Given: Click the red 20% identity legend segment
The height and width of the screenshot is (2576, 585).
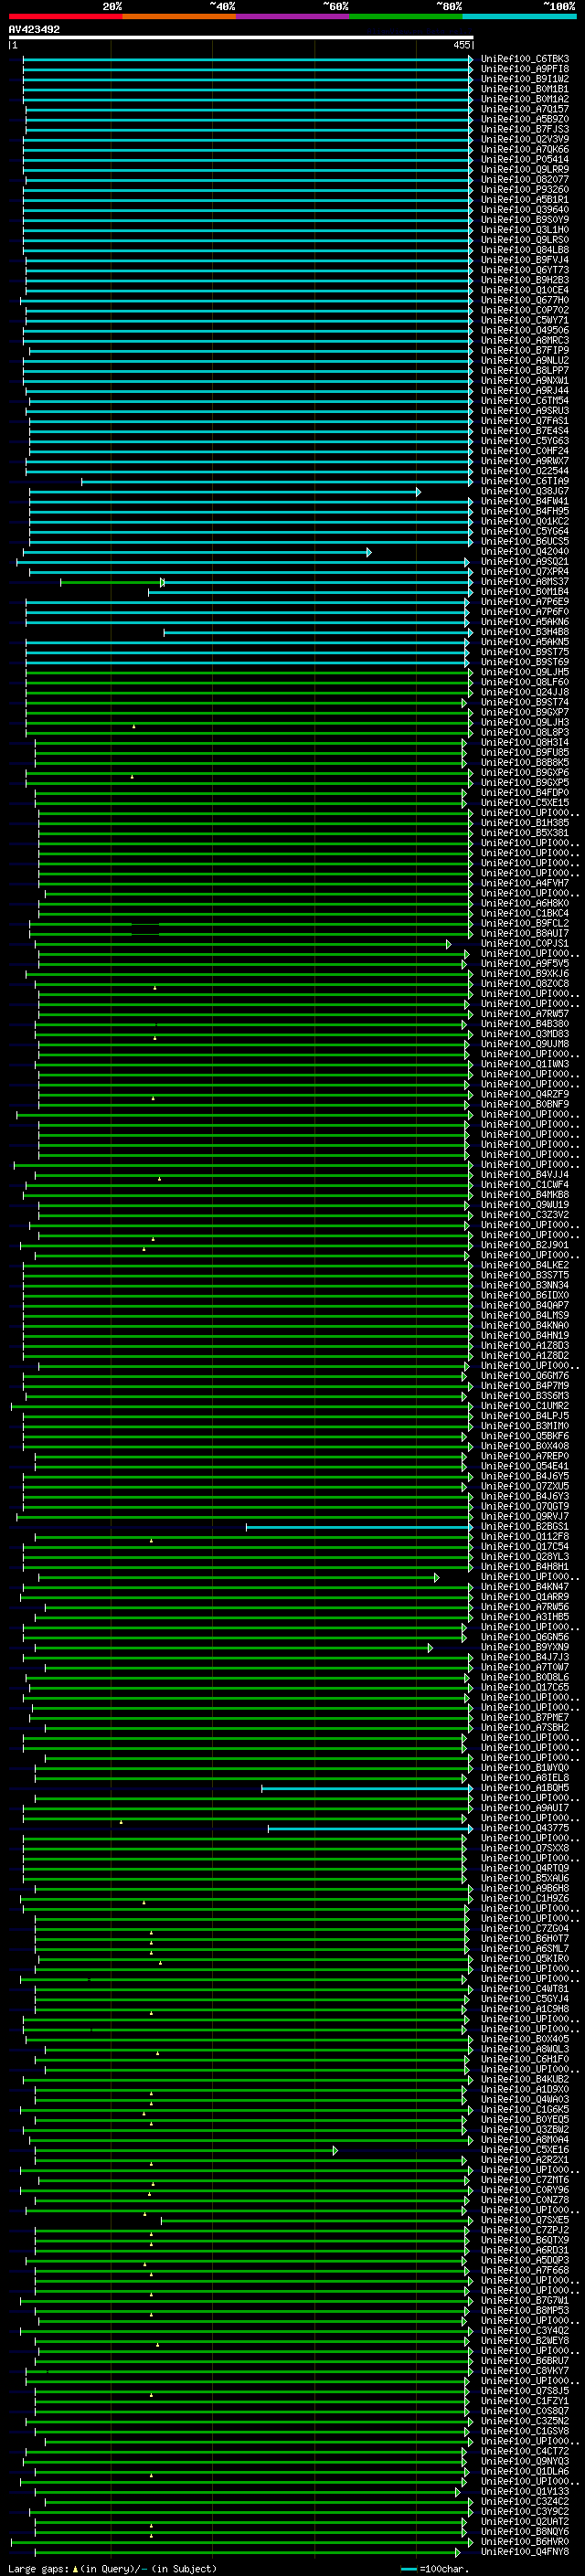Looking at the screenshot, I should pos(66,17).
